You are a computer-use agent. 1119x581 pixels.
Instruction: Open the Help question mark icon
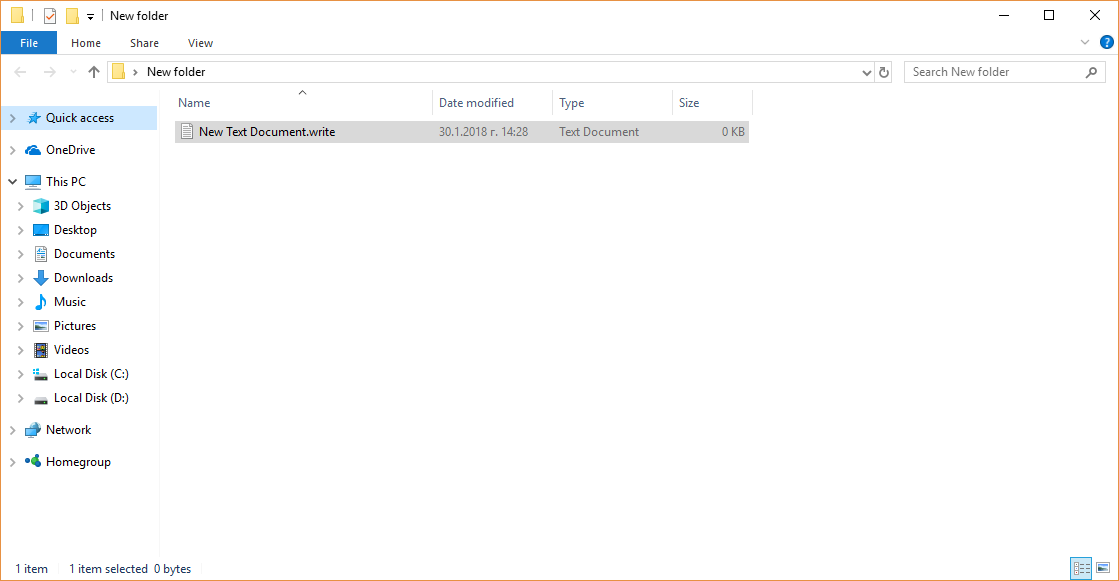point(1106,43)
